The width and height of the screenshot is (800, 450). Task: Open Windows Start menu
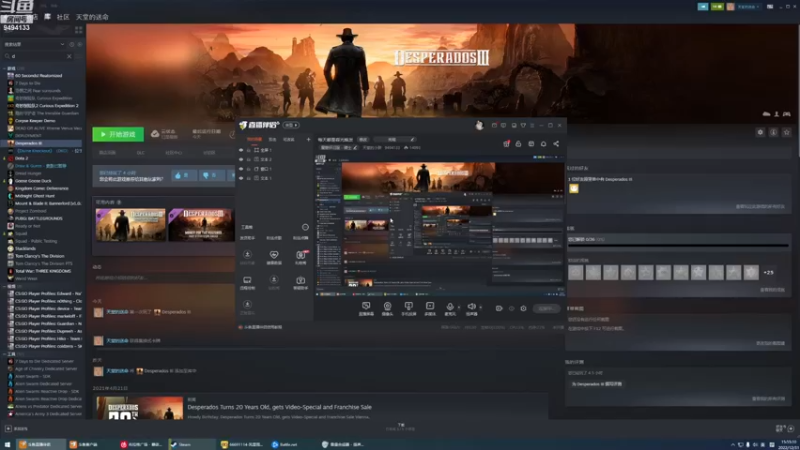point(7,444)
